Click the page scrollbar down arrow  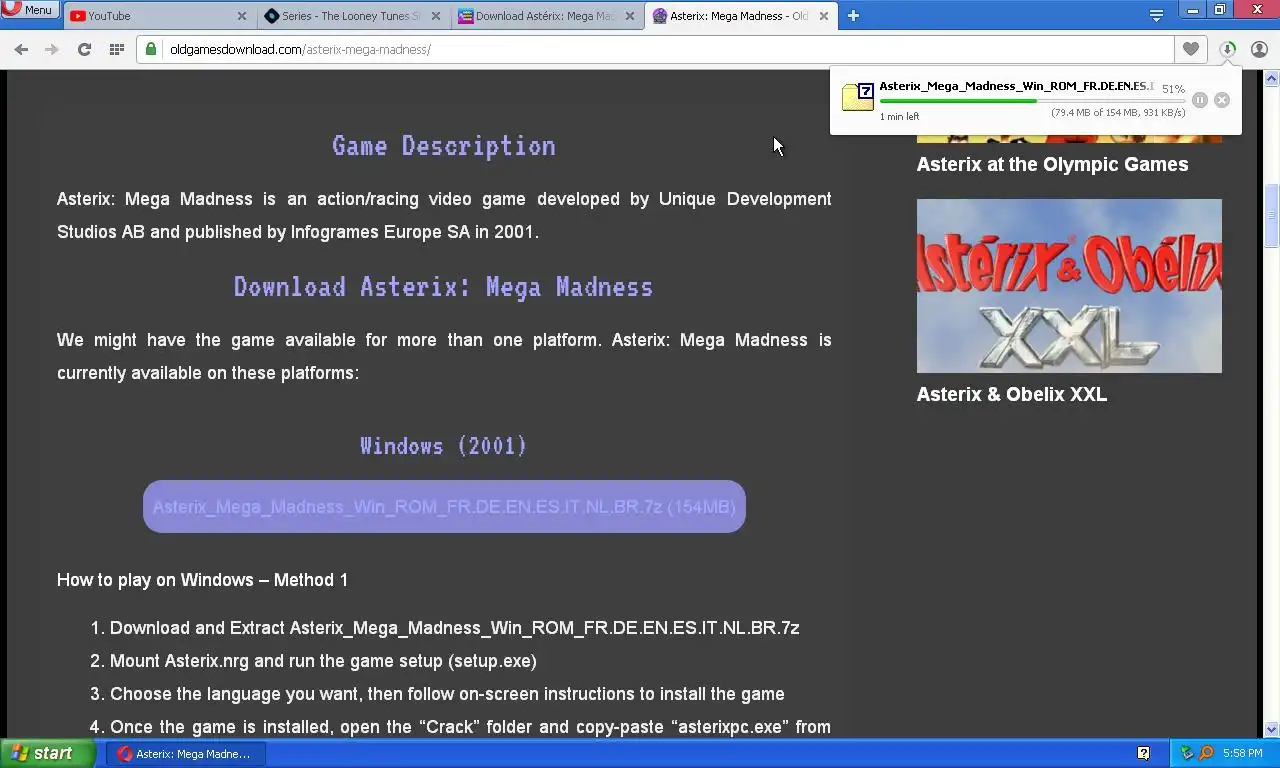click(x=1272, y=729)
